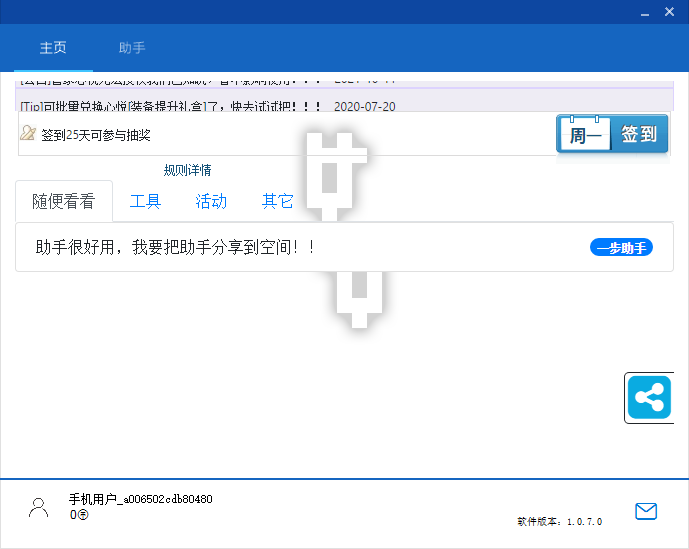This screenshot has height=549, width=689.
Task: Switch to the 主页 tab
Action: 53,47
